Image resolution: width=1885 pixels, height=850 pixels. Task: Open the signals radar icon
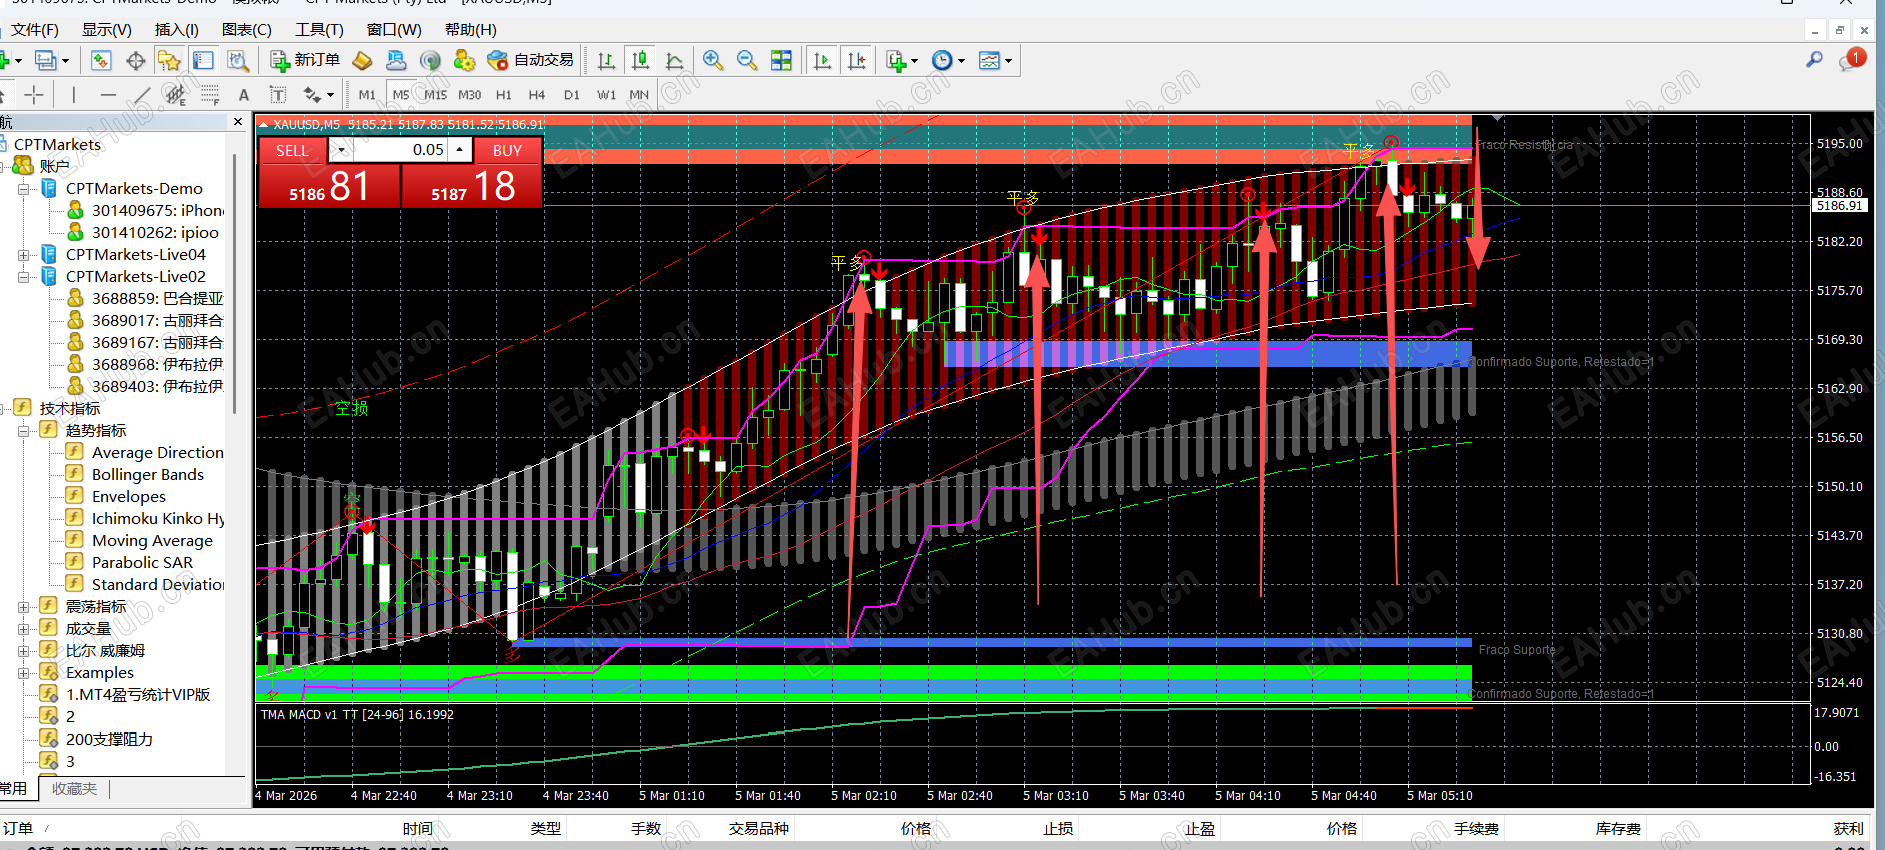coord(430,61)
